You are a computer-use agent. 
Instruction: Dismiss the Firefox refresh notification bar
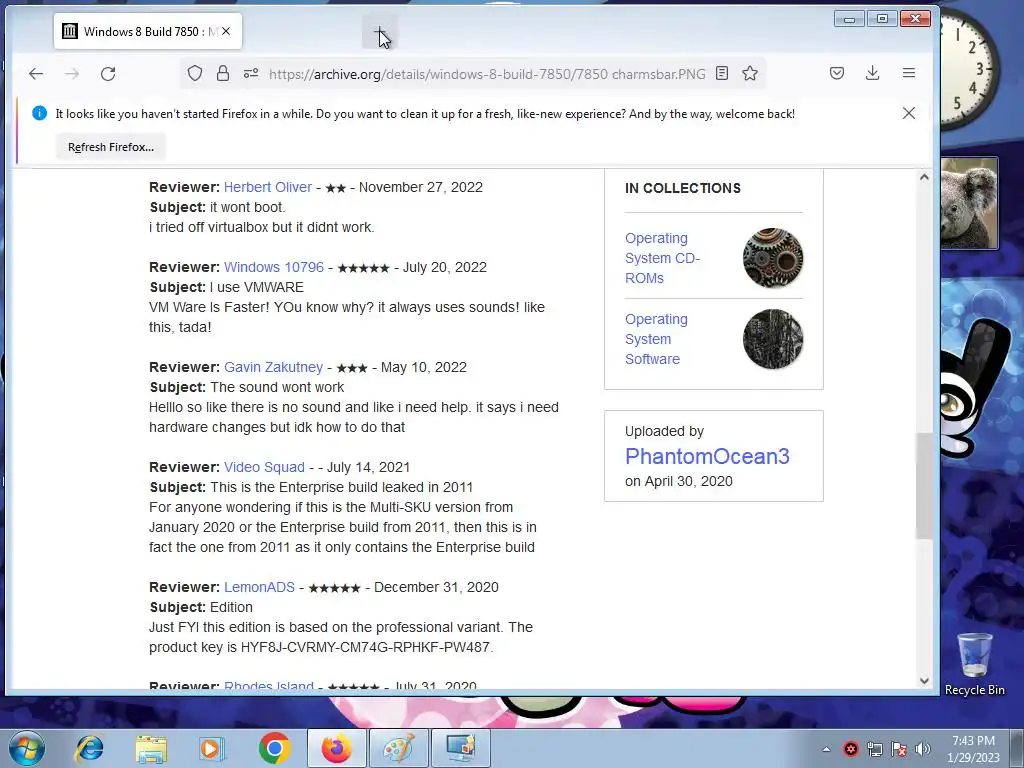pyautogui.click(x=908, y=113)
